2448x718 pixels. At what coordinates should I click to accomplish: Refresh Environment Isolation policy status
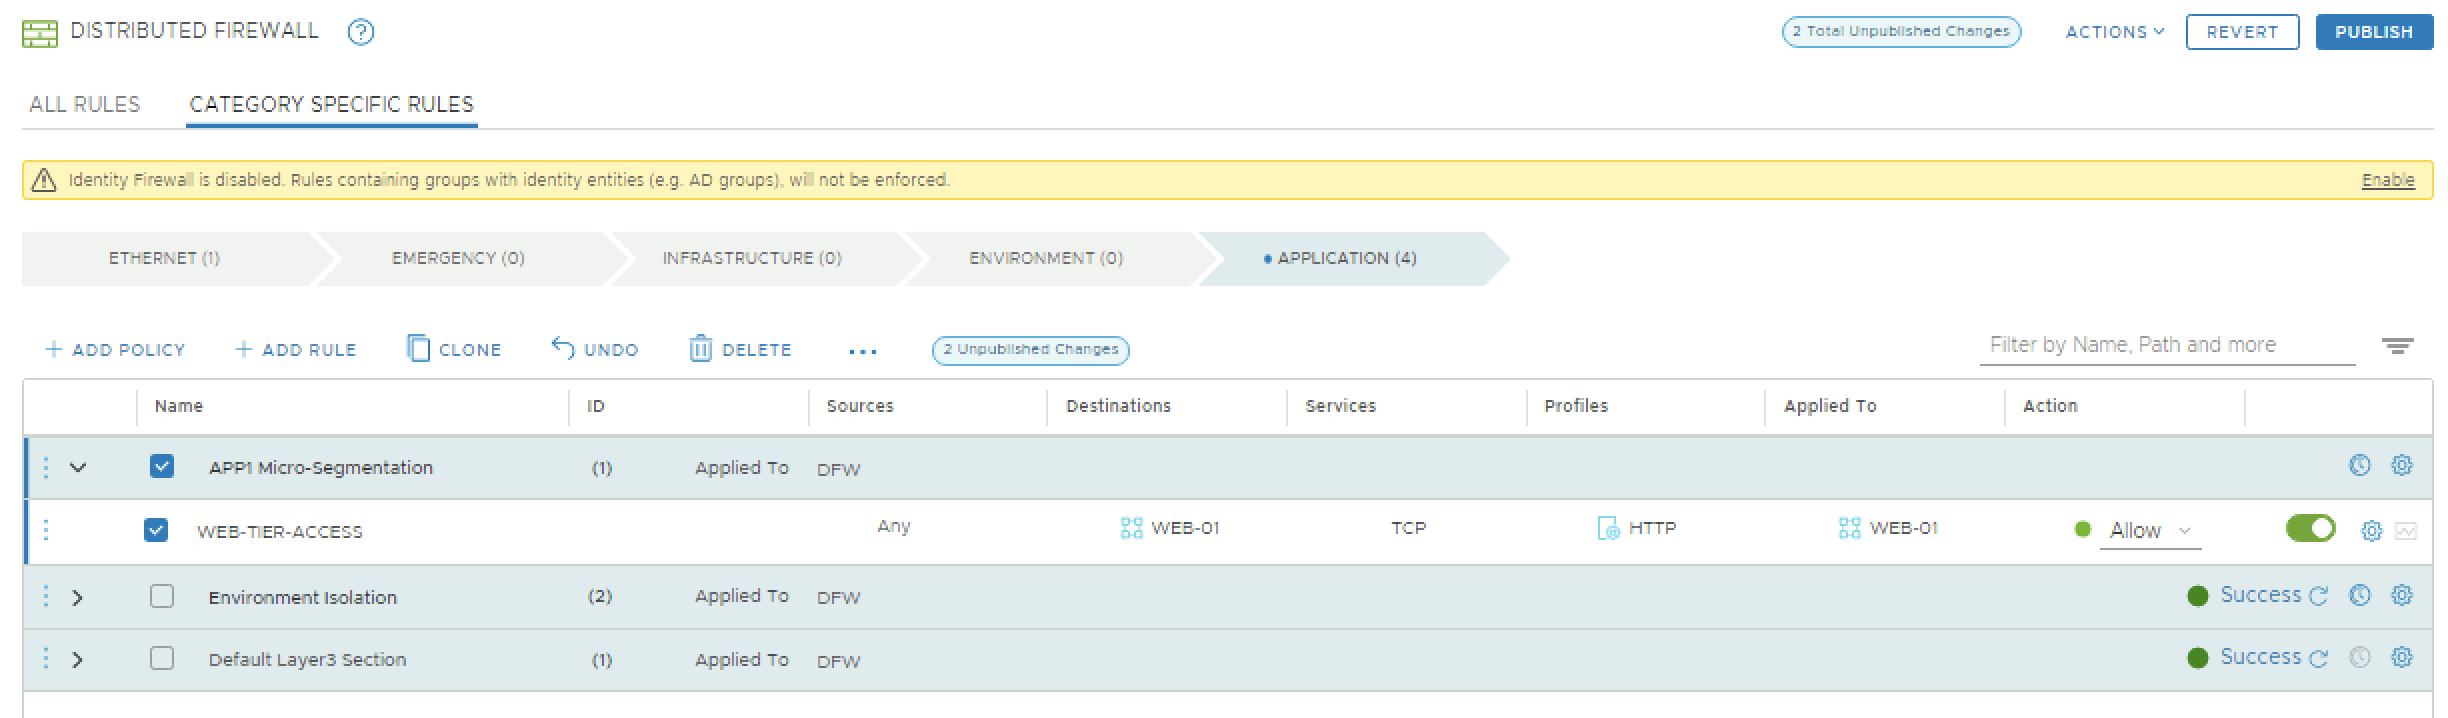click(x=2318, y=596)
